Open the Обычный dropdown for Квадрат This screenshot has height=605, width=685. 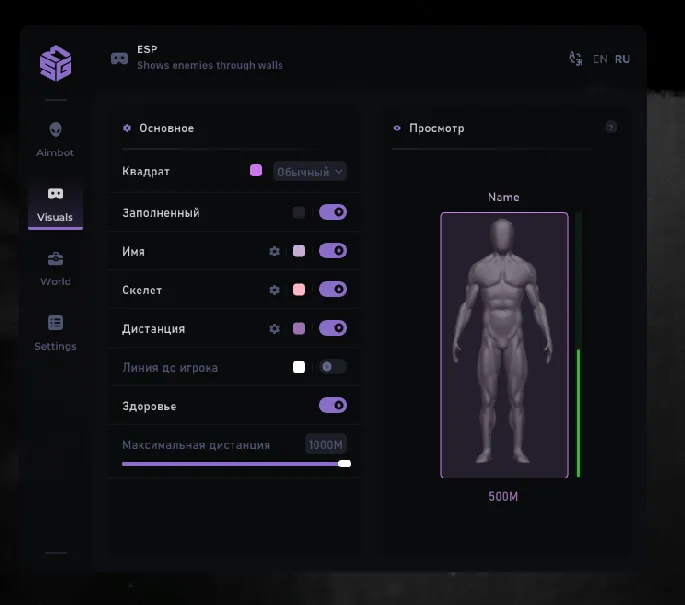click(x=310, y=172)
